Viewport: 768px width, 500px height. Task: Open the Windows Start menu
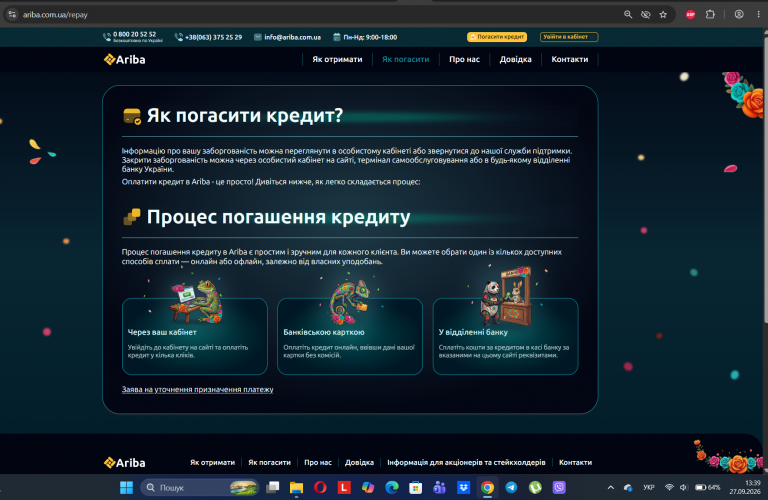pos(126,488)
